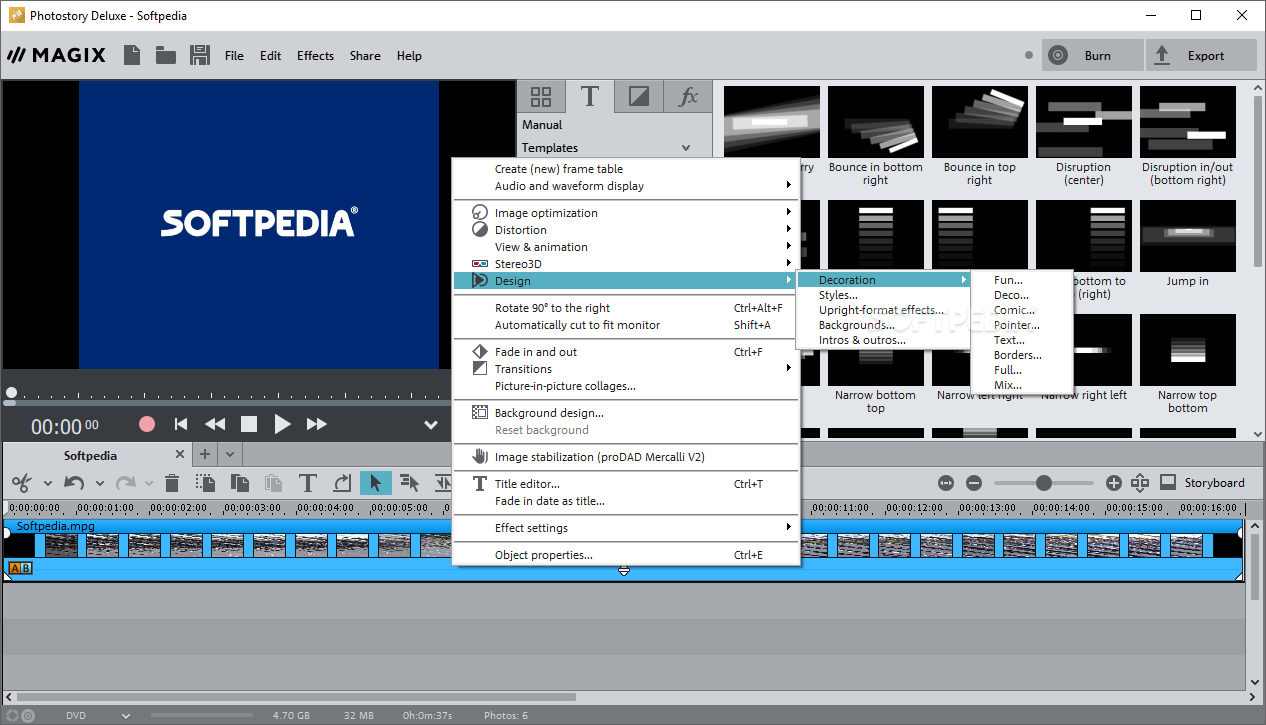Open the Stereo3D submenu

point(625,264)
